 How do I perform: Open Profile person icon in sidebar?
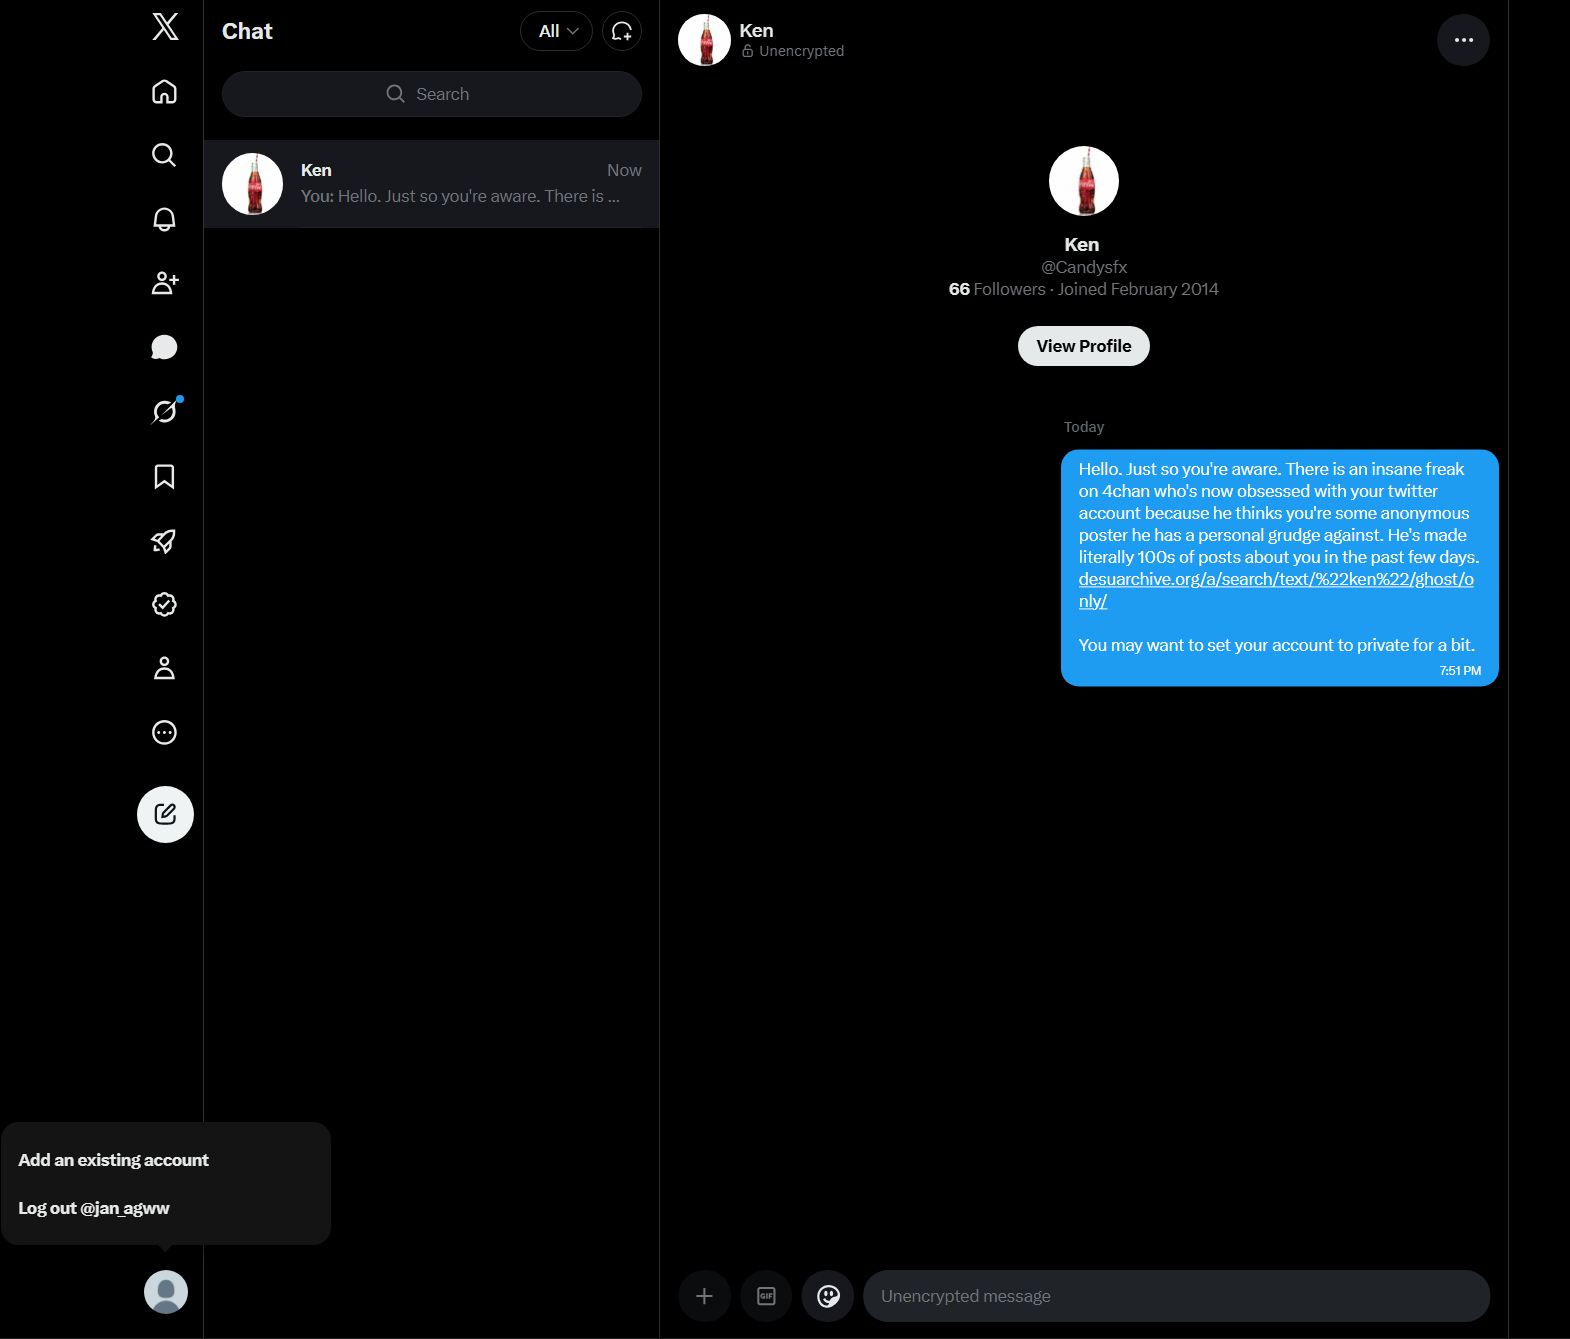coord(164,668)
